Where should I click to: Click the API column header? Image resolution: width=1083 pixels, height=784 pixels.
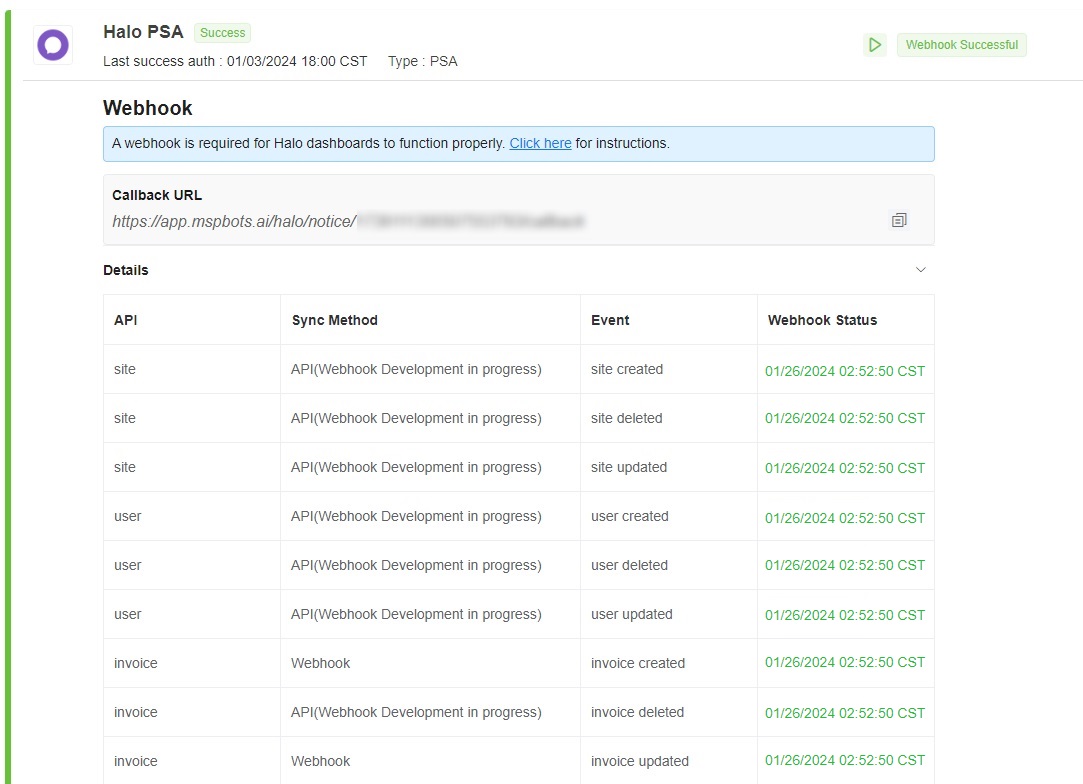pyautogui.click(x=126, y=320)
